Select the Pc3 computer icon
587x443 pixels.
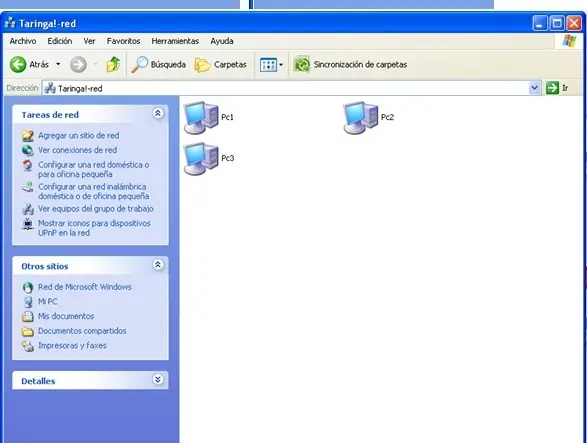coord(201,158)
